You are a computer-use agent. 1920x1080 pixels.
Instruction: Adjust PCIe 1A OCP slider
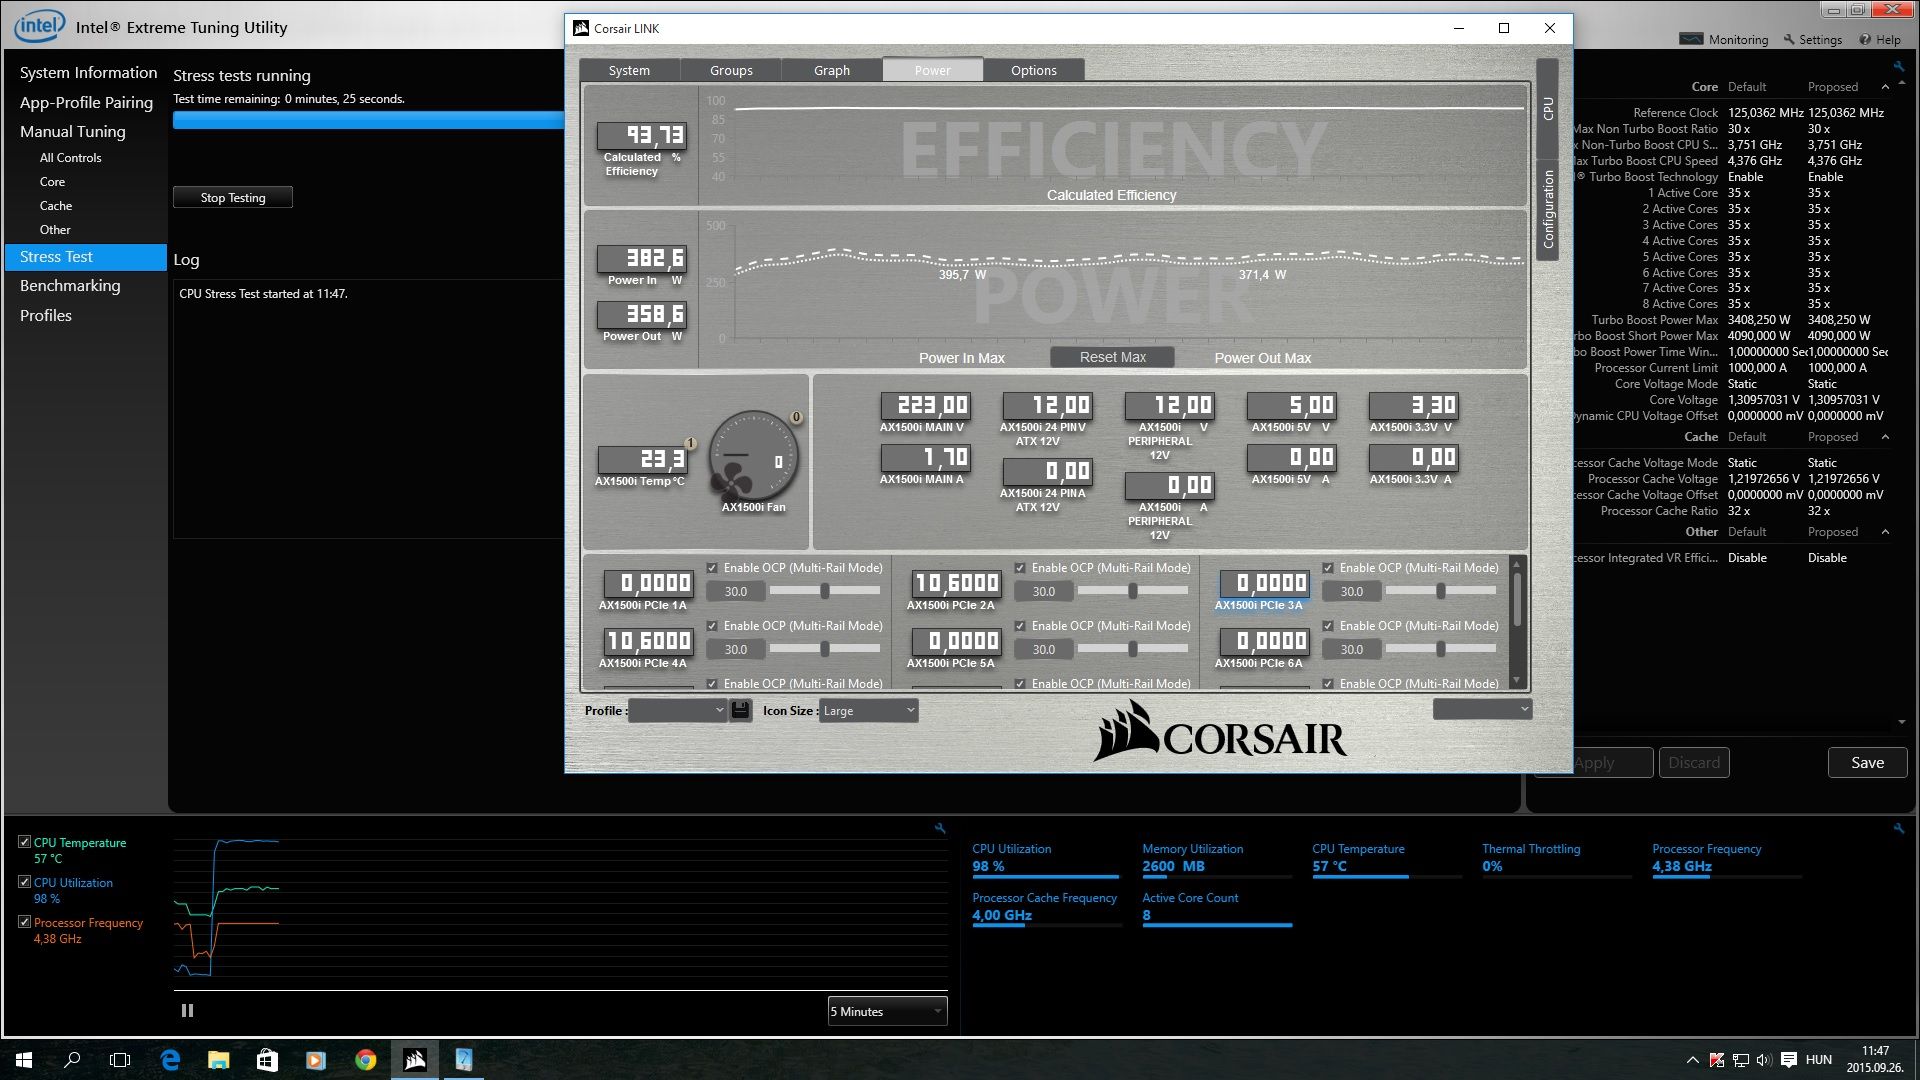824,591
